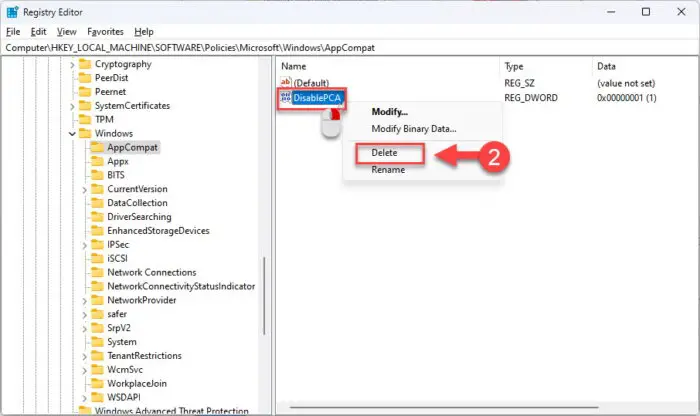Collapse the Windows key

72,134
